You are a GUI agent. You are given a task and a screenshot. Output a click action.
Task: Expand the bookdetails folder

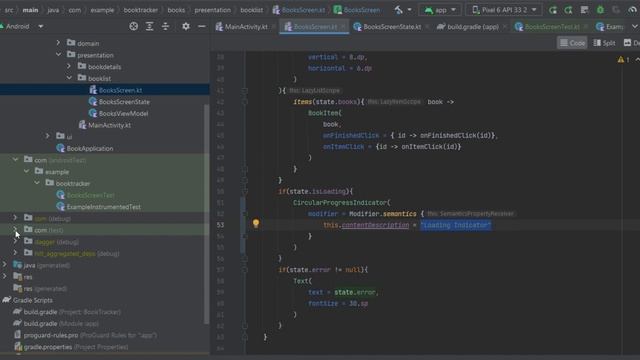(69, 66)
